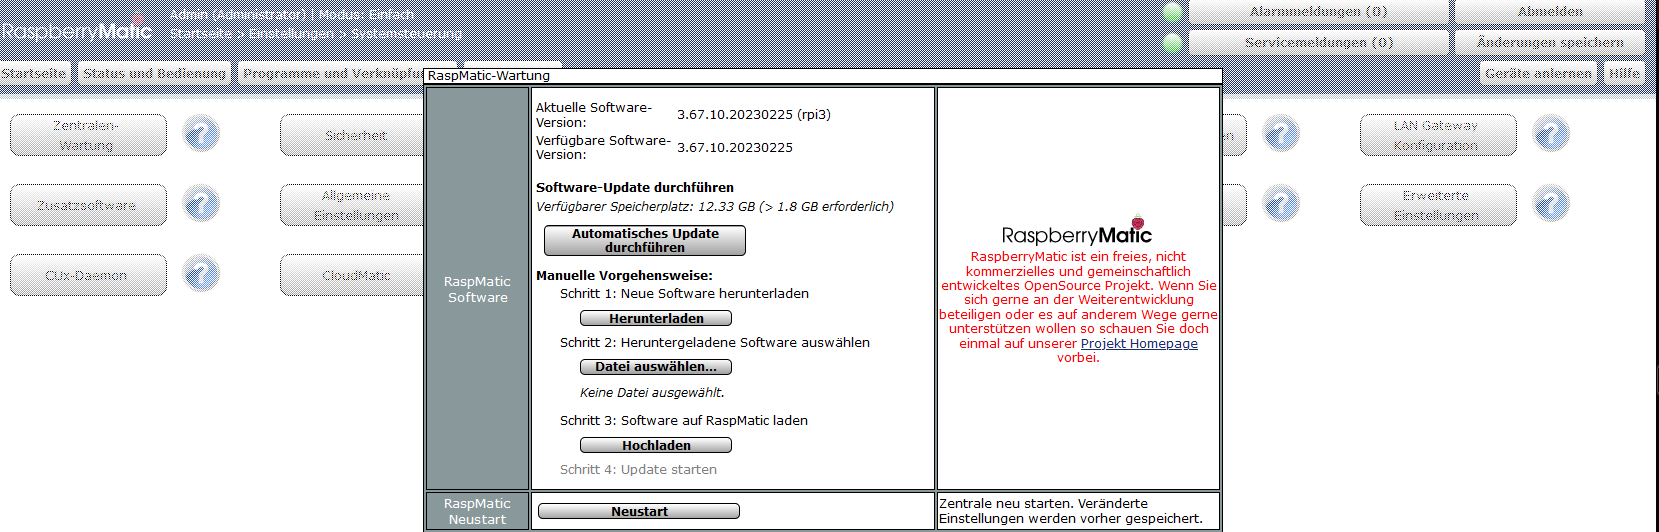Open Allgemeine Einstellungen button
Screen dimensions: 1659x532
tap(353, 205)
